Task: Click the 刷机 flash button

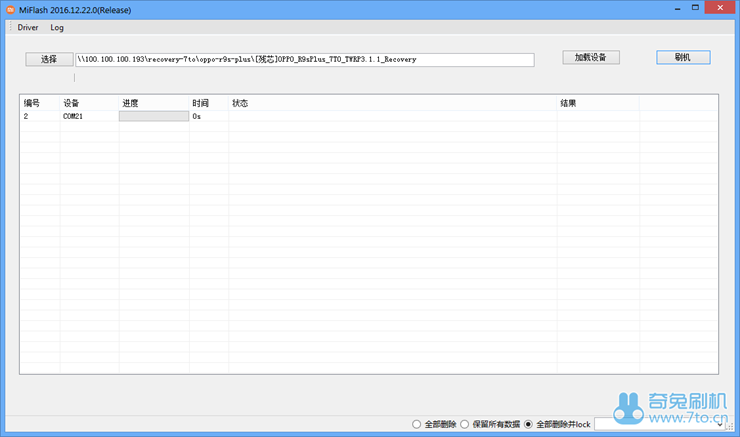Action: [x=683, y=58]
